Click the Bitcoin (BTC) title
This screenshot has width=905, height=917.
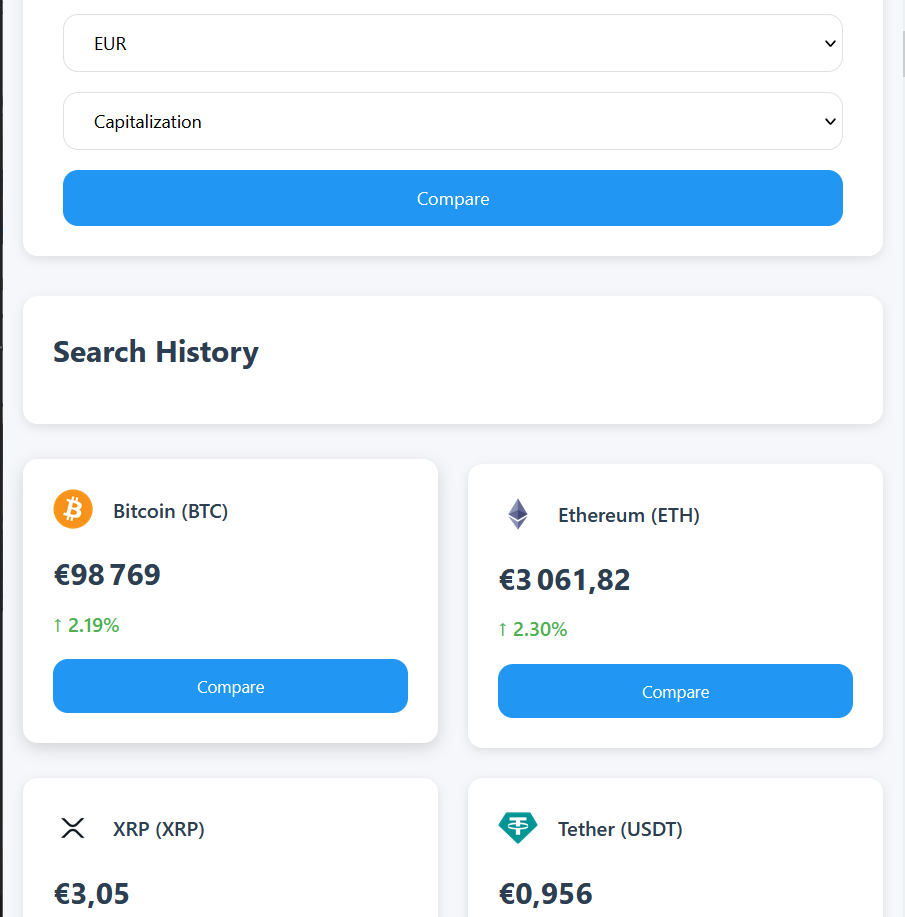pyautogui.click(x=171, y=511)
